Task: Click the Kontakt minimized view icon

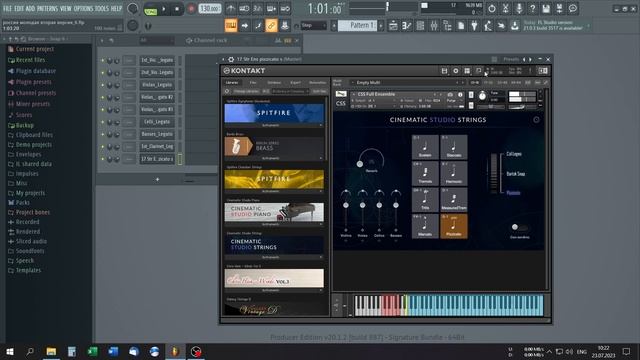Action: coord(478,71)
